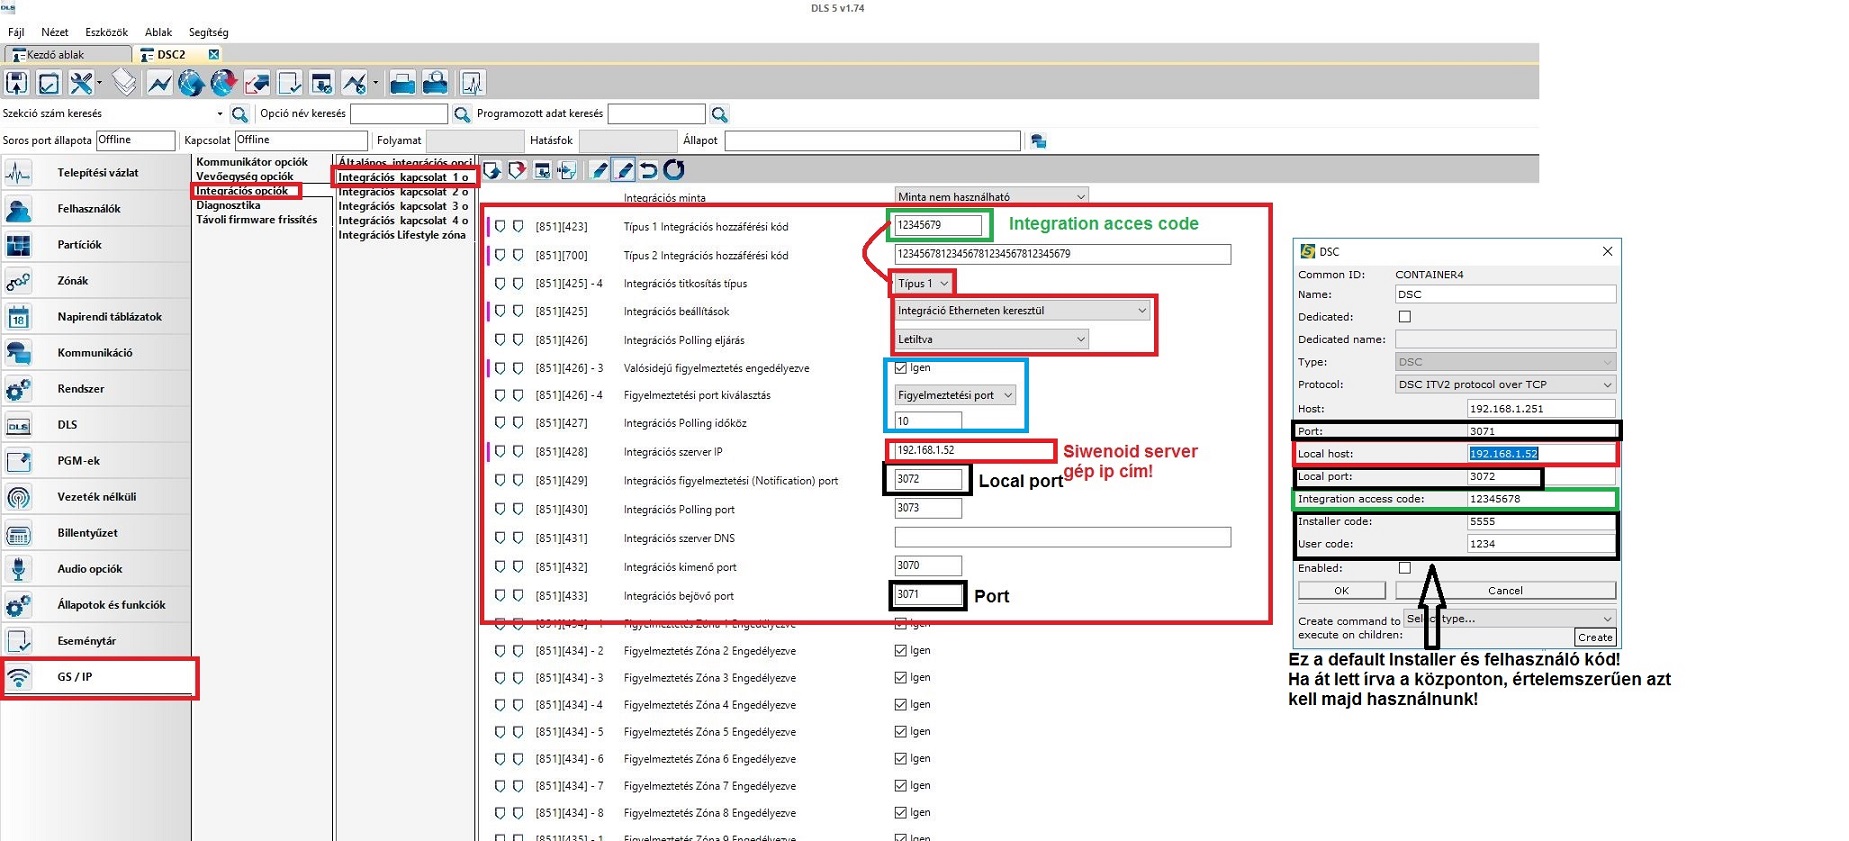
Task: Click the refresh circular arrow icon
Action: (674, 170)
